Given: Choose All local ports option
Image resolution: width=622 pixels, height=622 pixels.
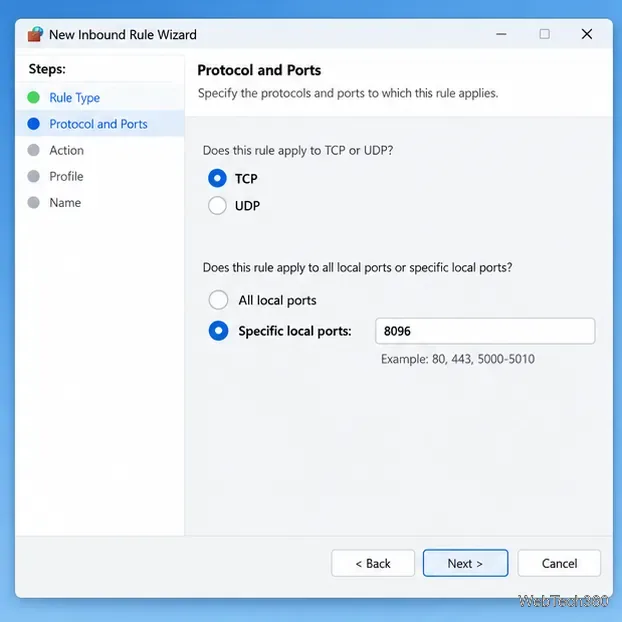Looking at the screenshot, I should pyautogui.click(x=218, y=300).
